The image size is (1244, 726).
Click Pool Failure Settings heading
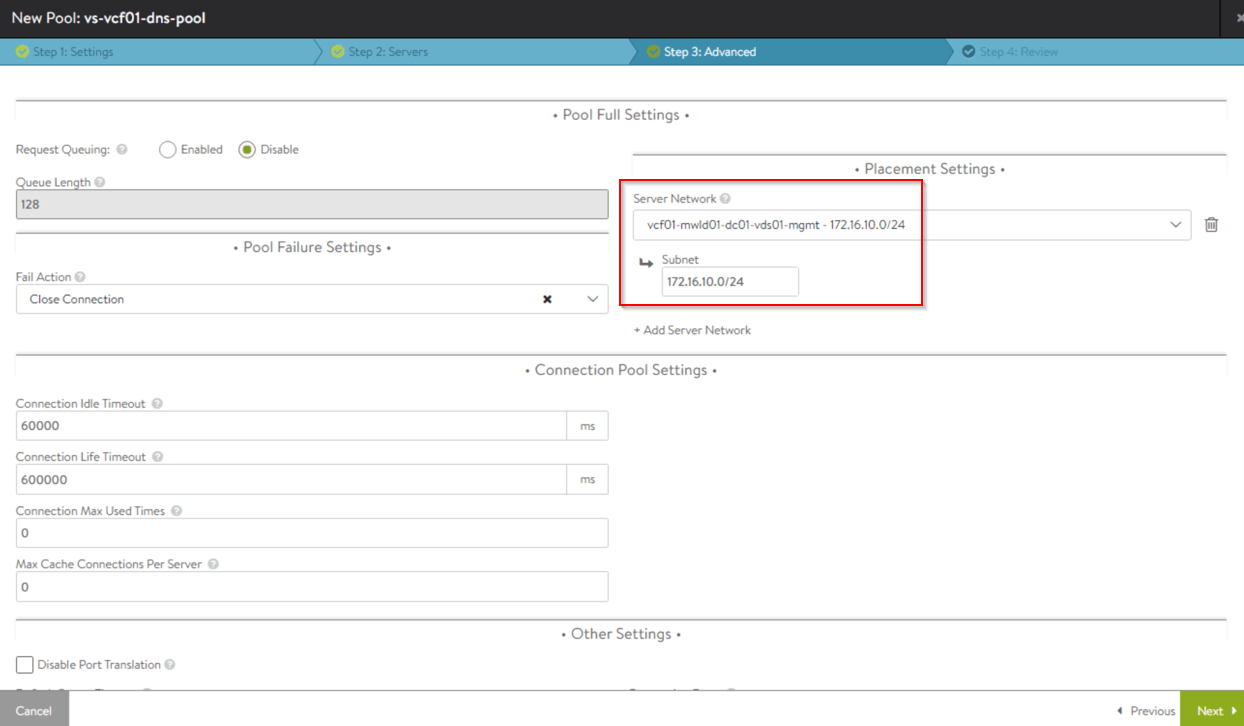[312, 247]
